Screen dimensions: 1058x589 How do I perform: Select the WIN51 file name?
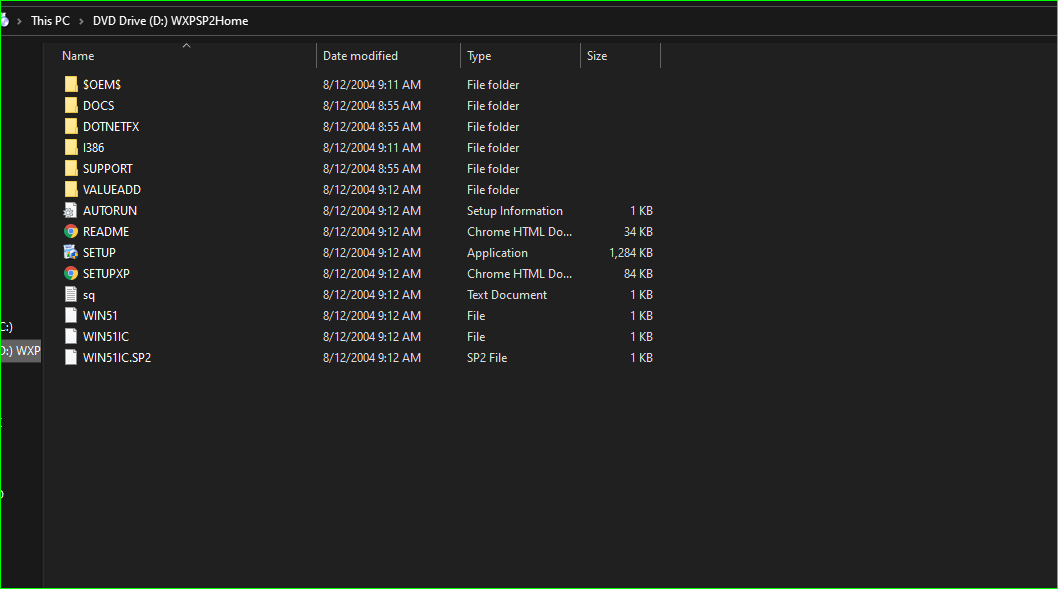tap(100, 315)
